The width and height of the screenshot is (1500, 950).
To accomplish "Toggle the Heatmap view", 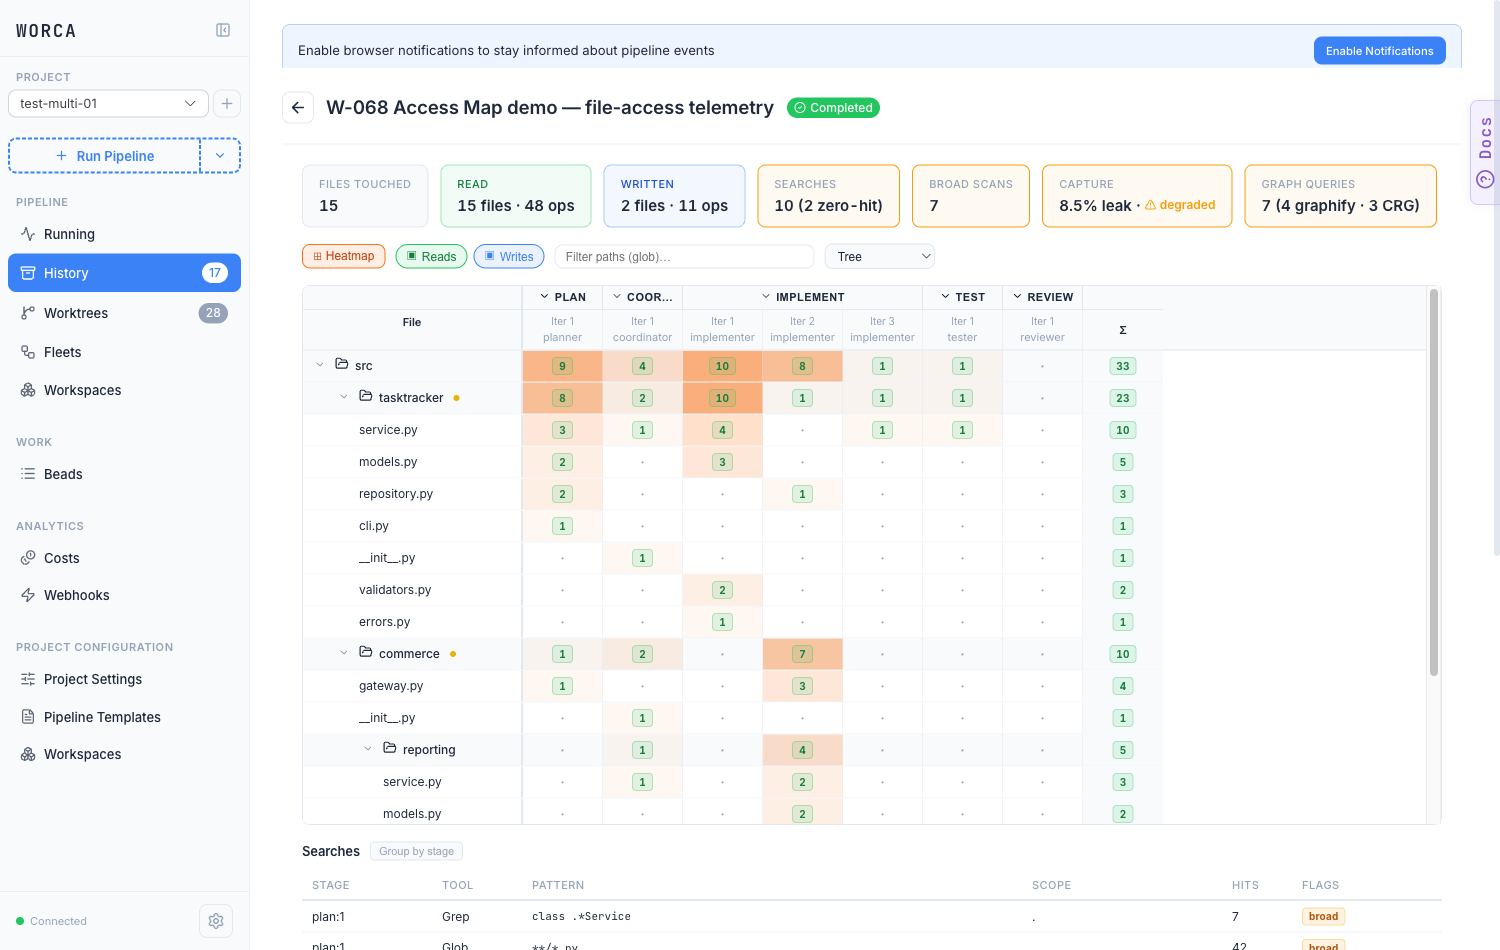I will [x=344, y=256].
